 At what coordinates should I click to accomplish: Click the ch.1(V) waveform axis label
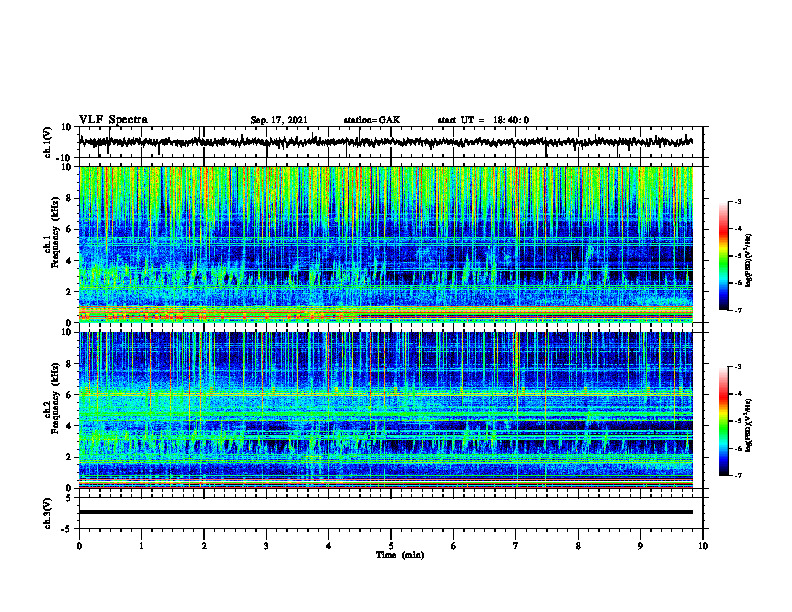click(48, 142)
